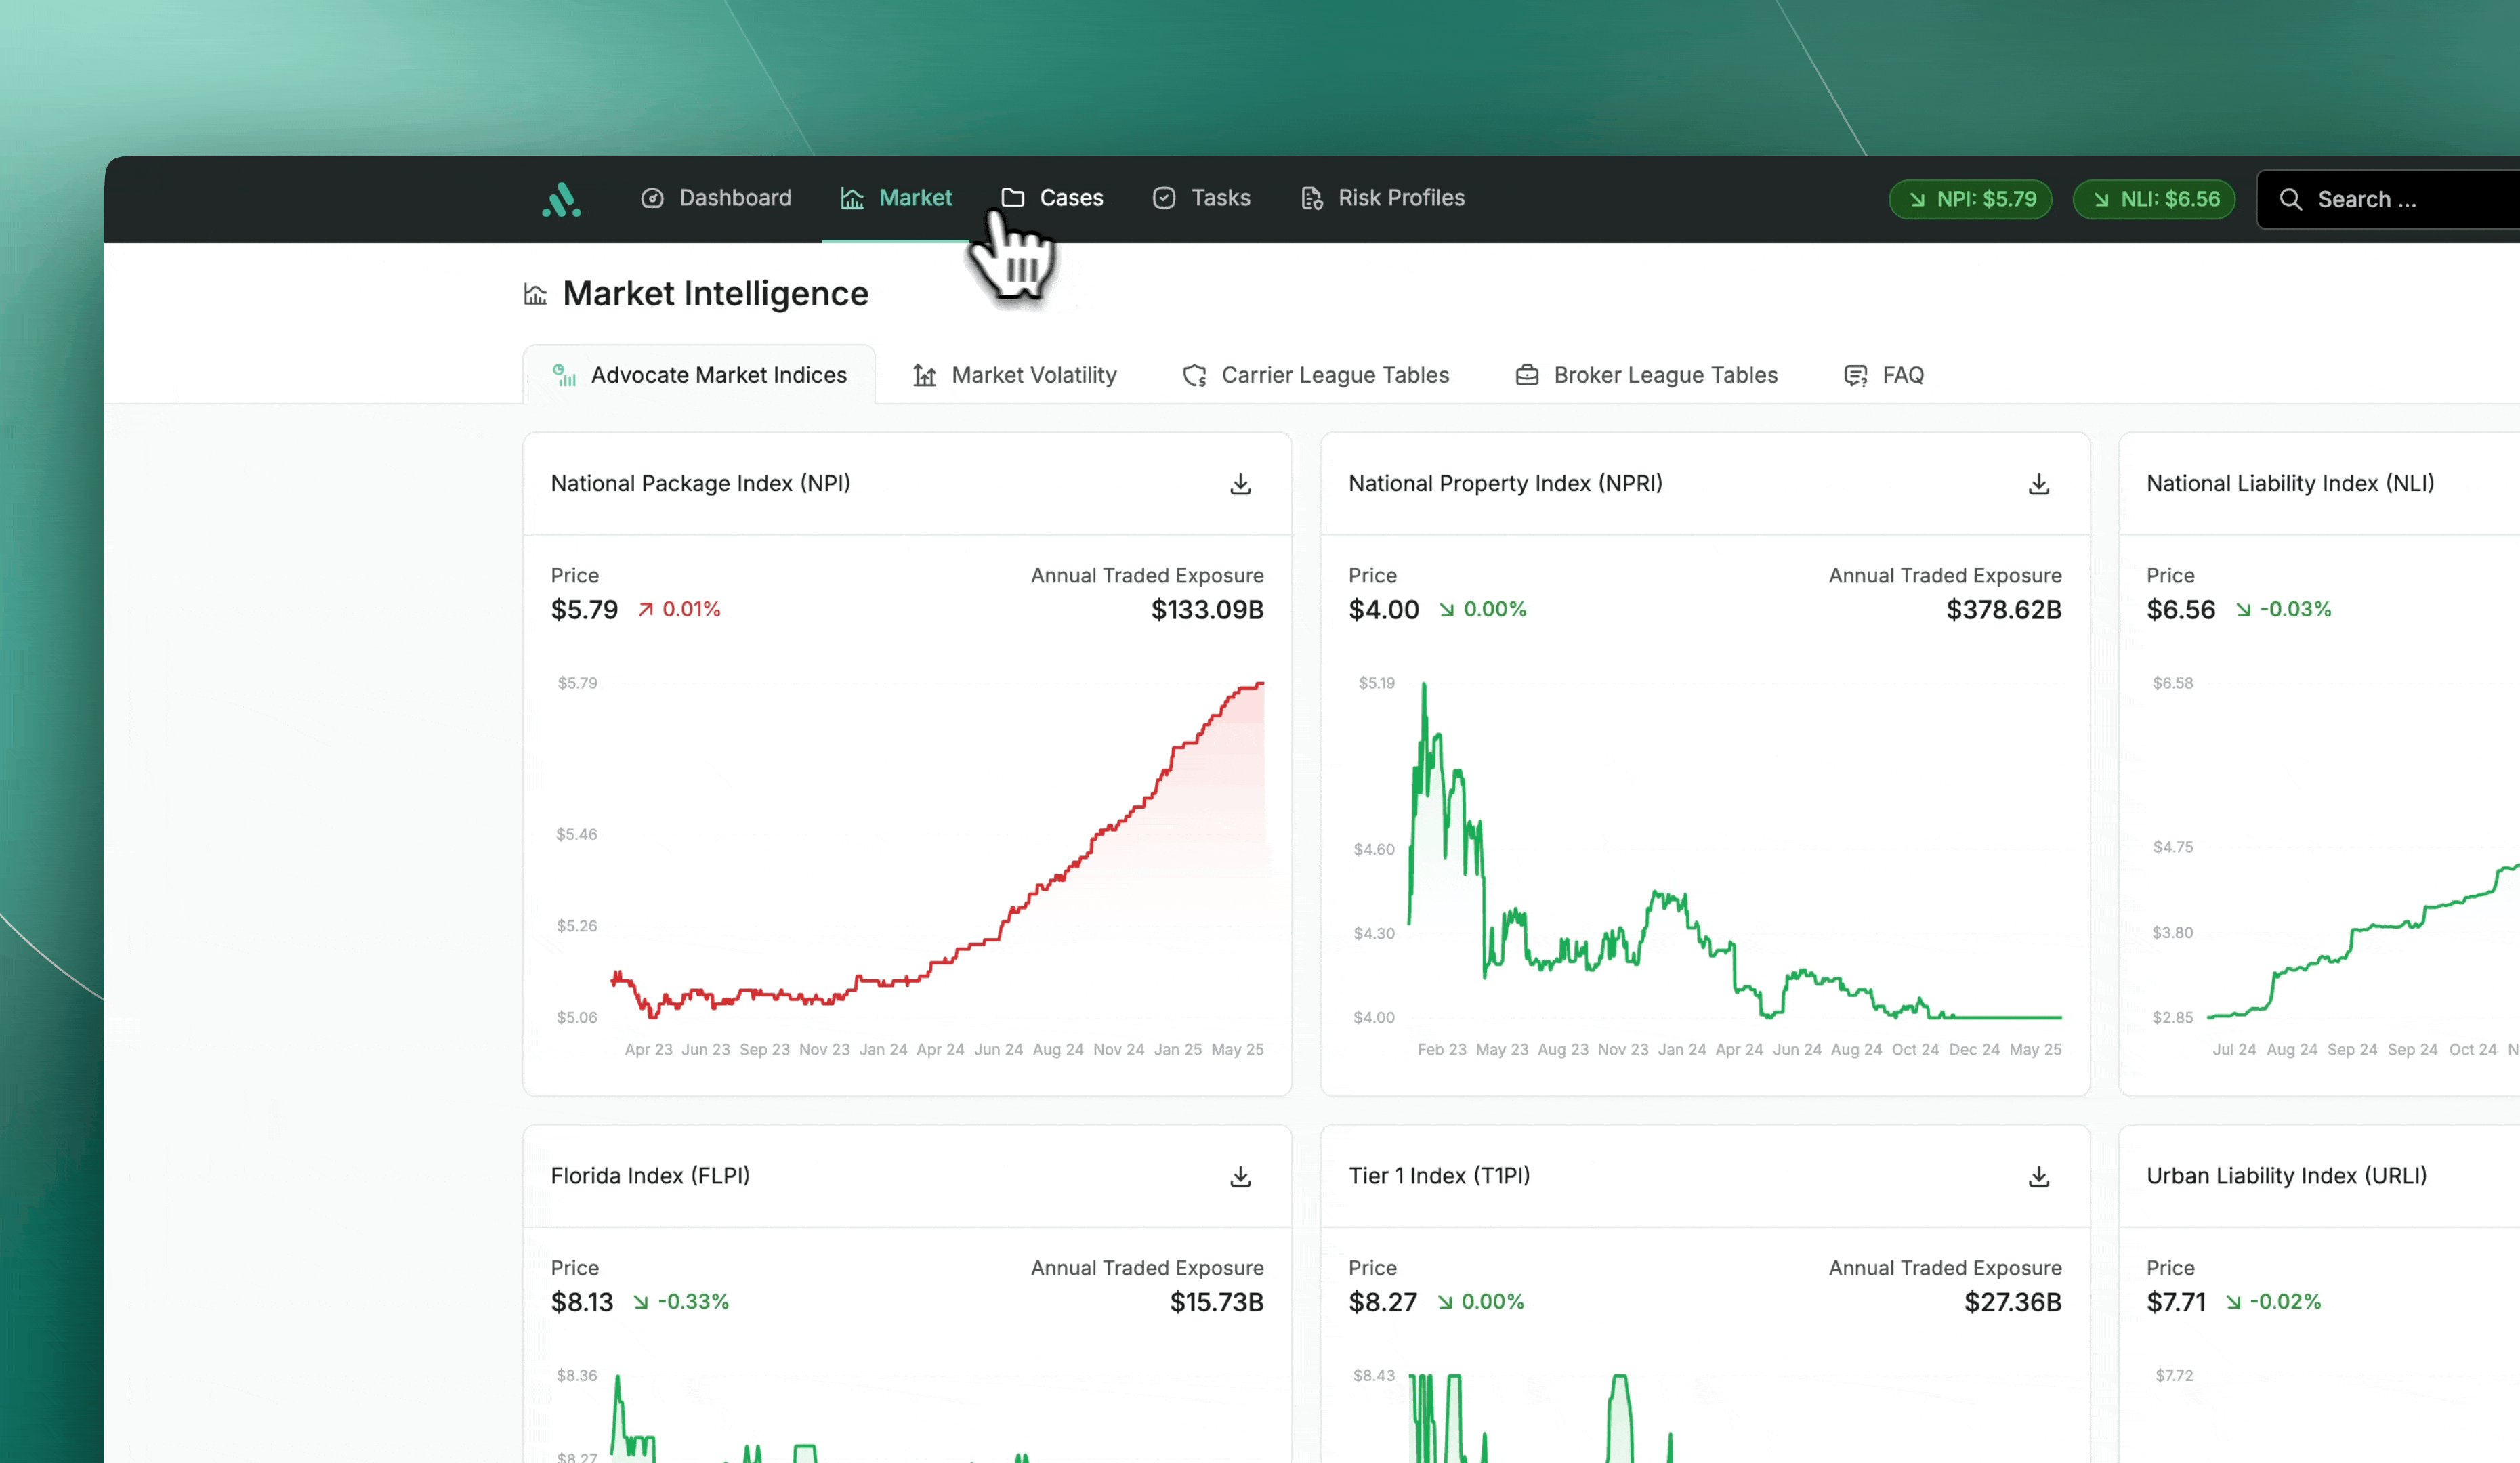Download the Florida Index chart data

point(1240,1176)
